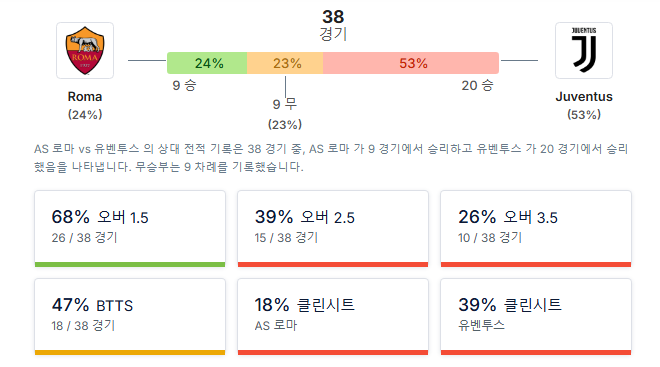Click the 9 무 draws label
Image resolution: width=660 pixels, height=367 pixels.
(285, 104)
